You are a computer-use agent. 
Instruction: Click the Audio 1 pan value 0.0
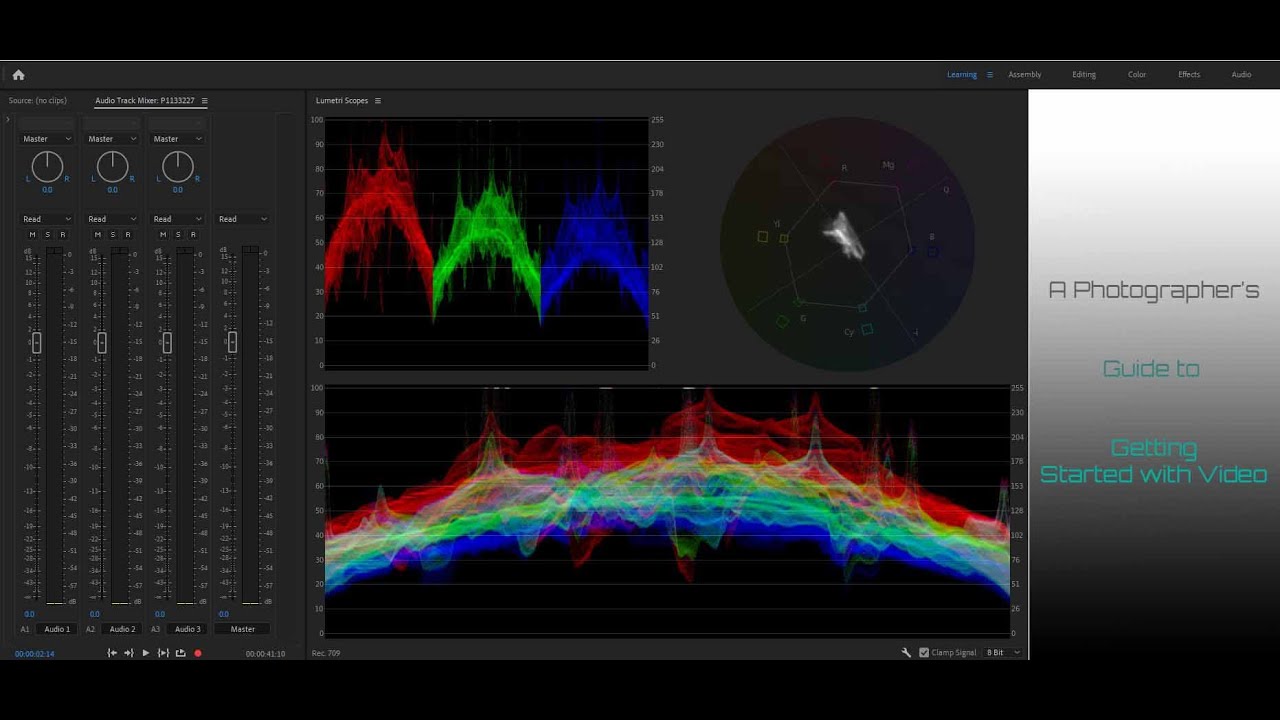pyautogui.click(x=47, y=190)
